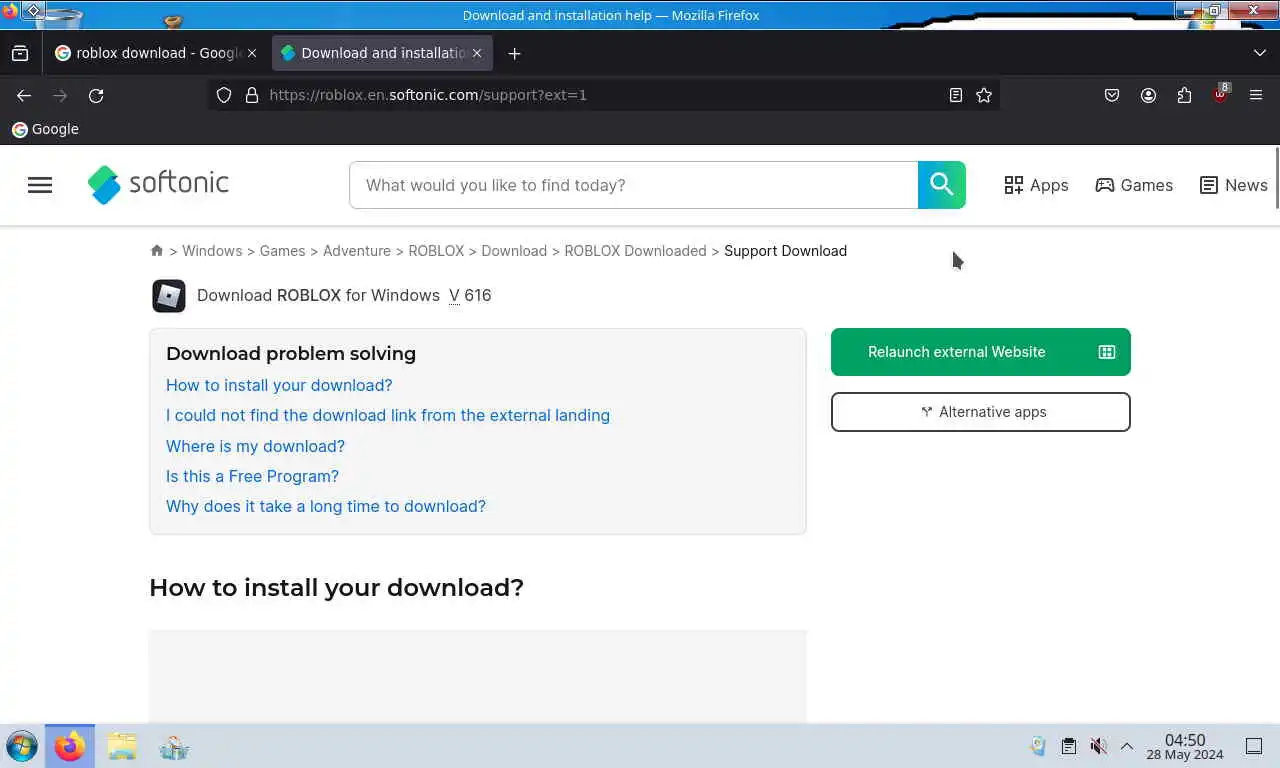1280x768 pixels.
Task: Click Alternative apps button
Action: [981, 412]
